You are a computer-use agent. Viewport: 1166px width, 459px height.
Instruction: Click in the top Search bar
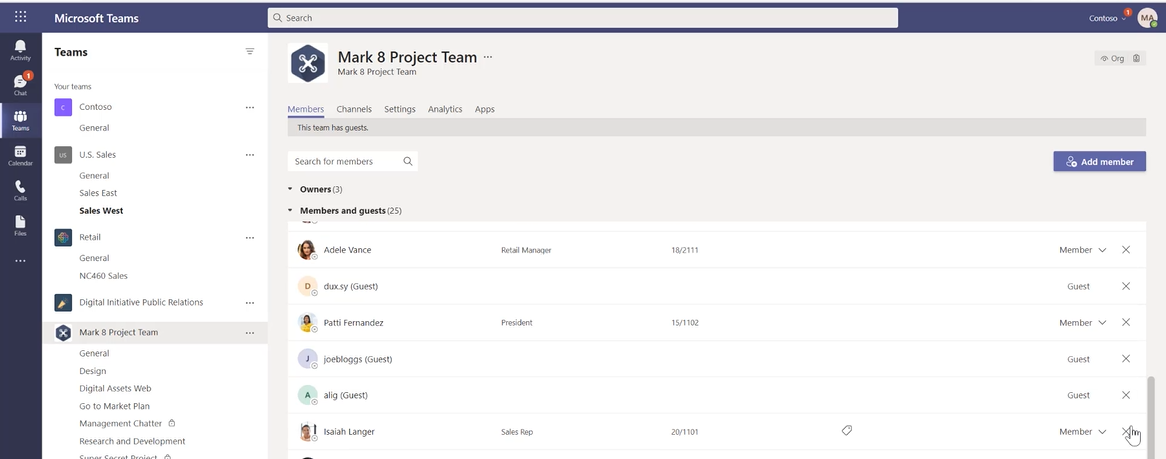582,18
